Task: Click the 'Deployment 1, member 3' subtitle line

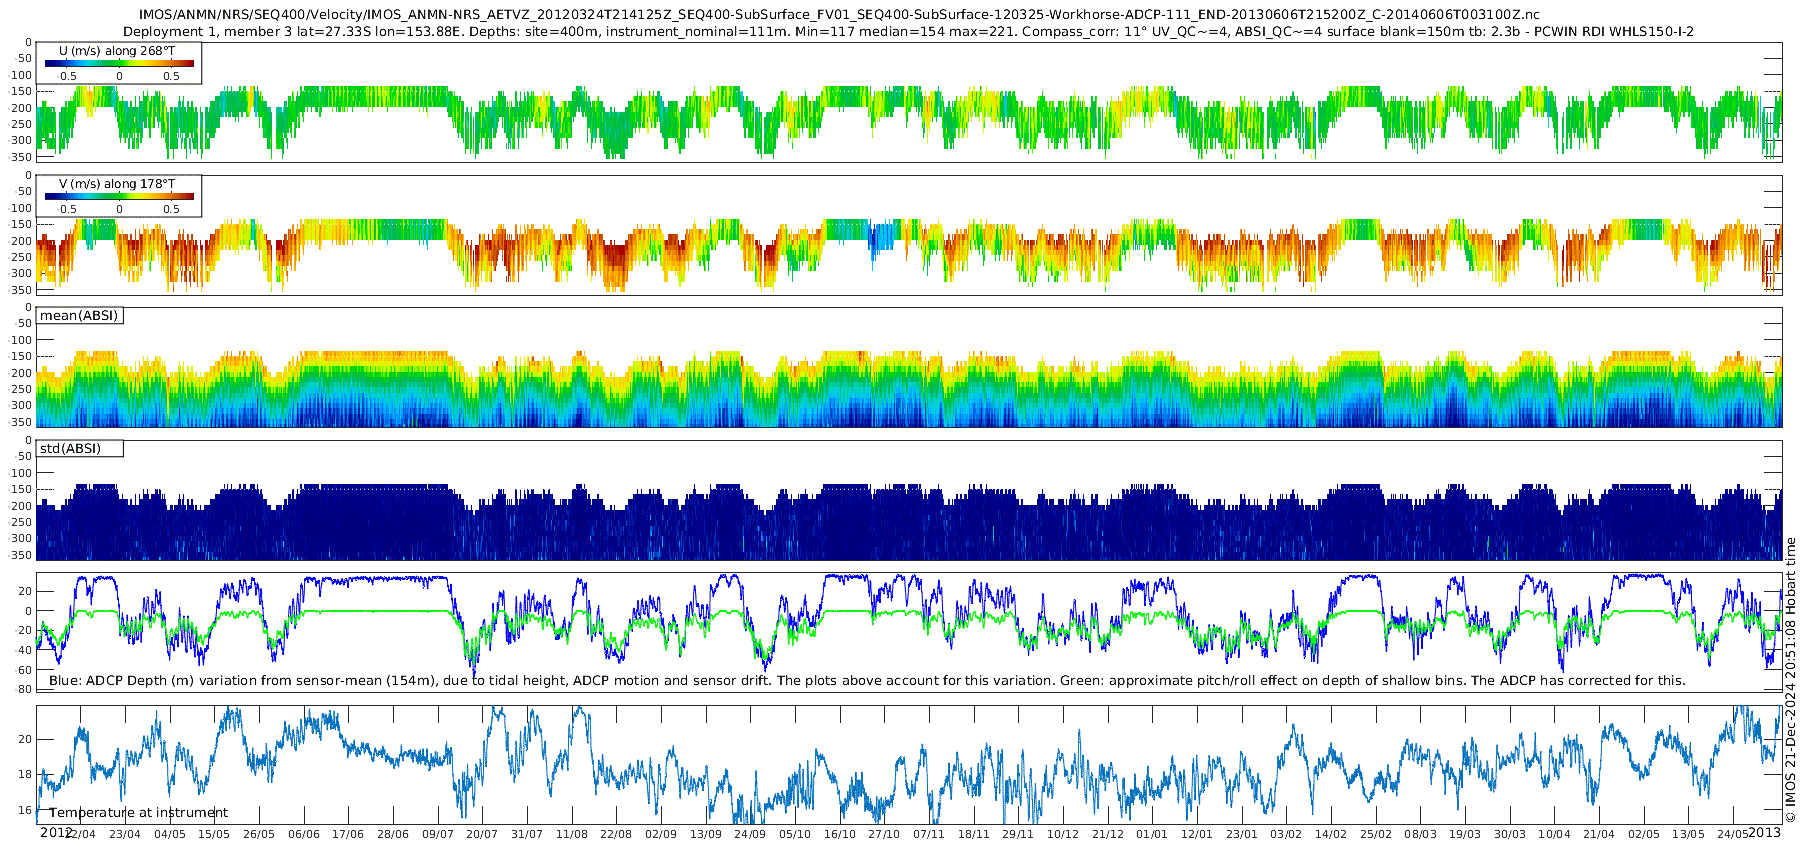Action: 908,32
